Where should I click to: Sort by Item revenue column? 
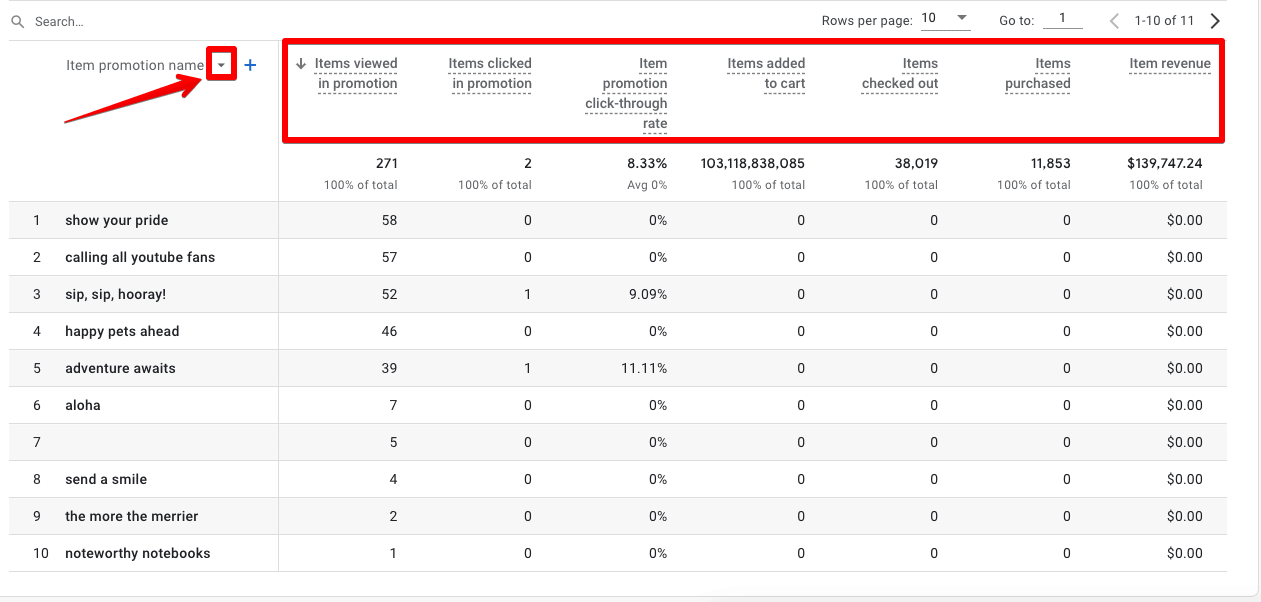click(x=1170, y=64)
